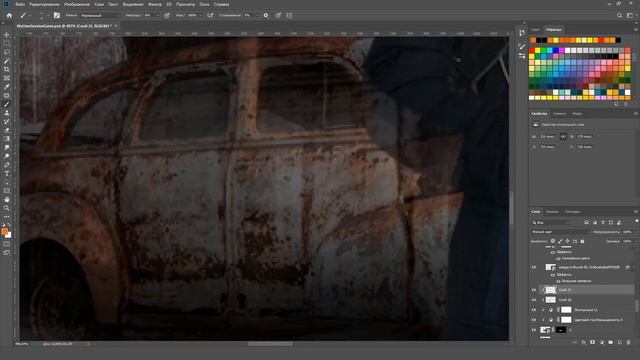640x360 pixels.
Task: Click link width and height icon in Properties
Action: (563, 137)
